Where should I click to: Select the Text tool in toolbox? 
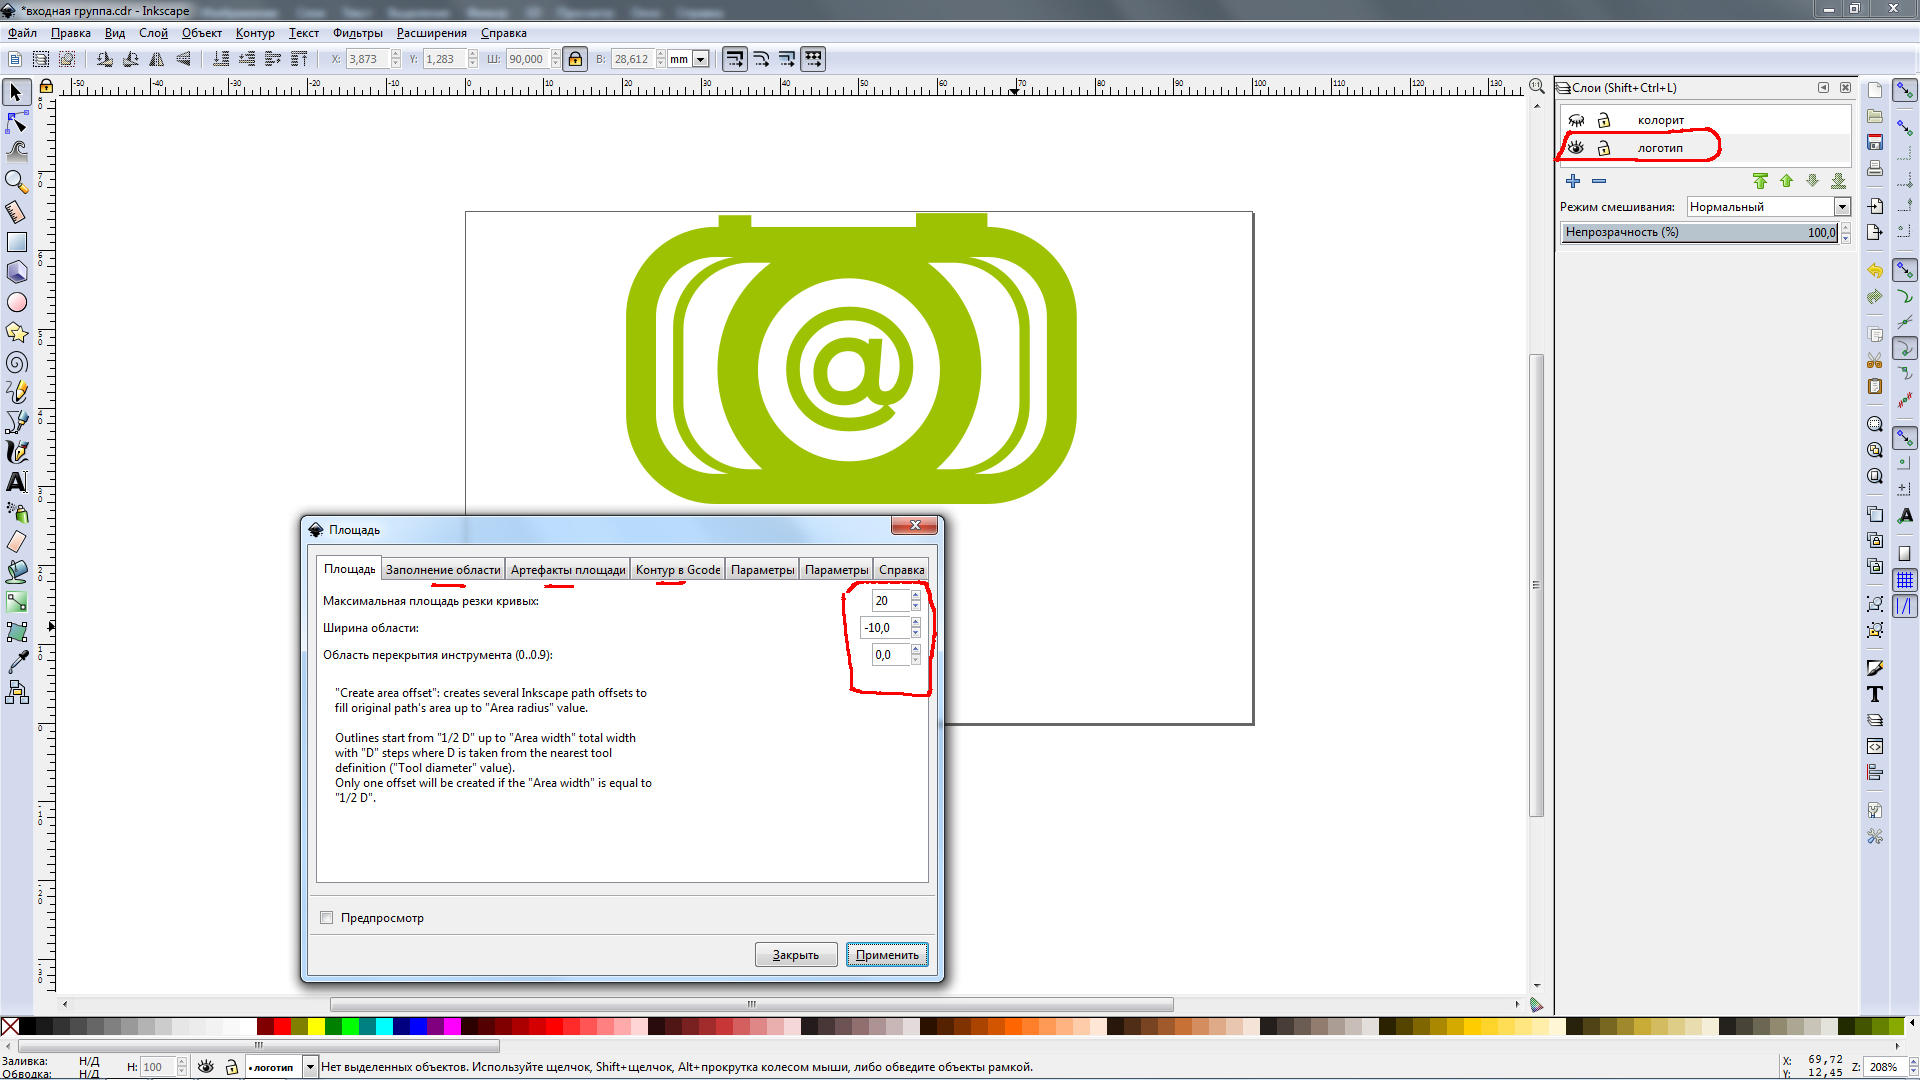click(16, 482)
